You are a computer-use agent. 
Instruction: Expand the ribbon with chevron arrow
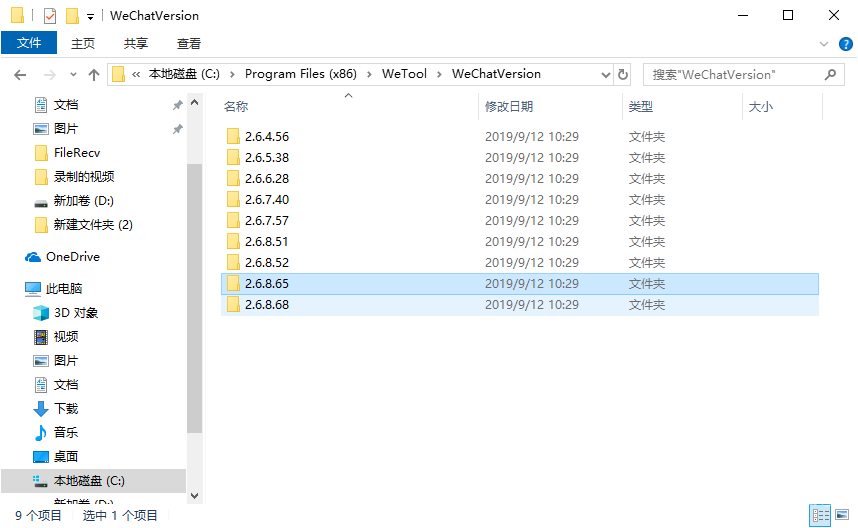[x=824, y=44]
